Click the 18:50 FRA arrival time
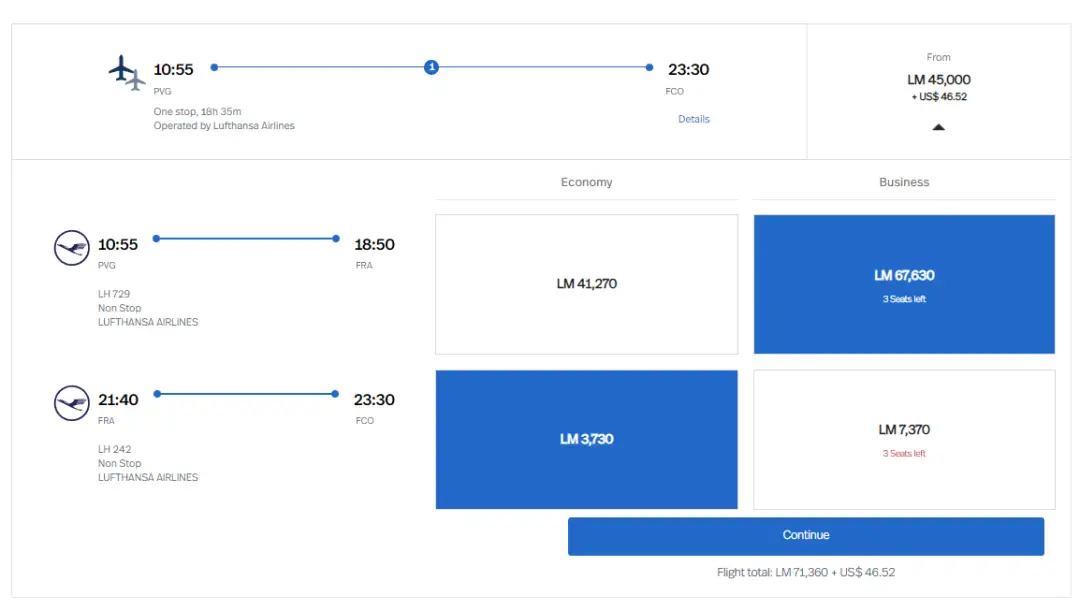1080x610 pixels. click(x=374, y=245)
